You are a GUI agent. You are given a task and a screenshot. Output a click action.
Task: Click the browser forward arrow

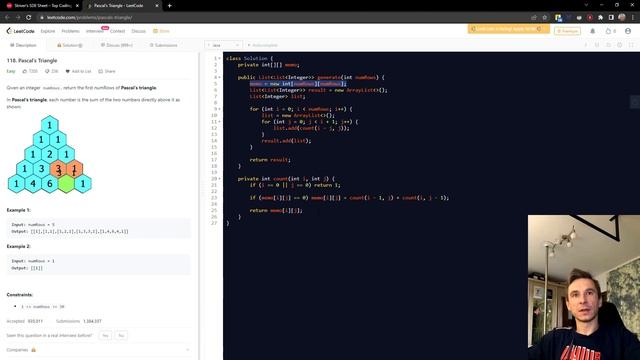click(x=18, y=18)
